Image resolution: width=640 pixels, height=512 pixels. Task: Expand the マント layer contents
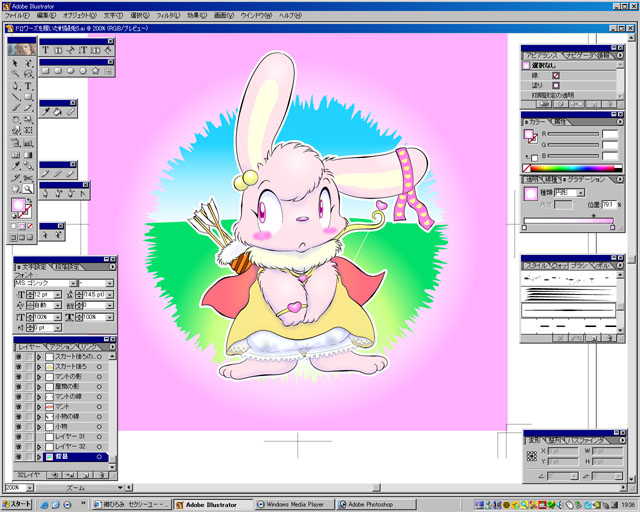point(39,407)
